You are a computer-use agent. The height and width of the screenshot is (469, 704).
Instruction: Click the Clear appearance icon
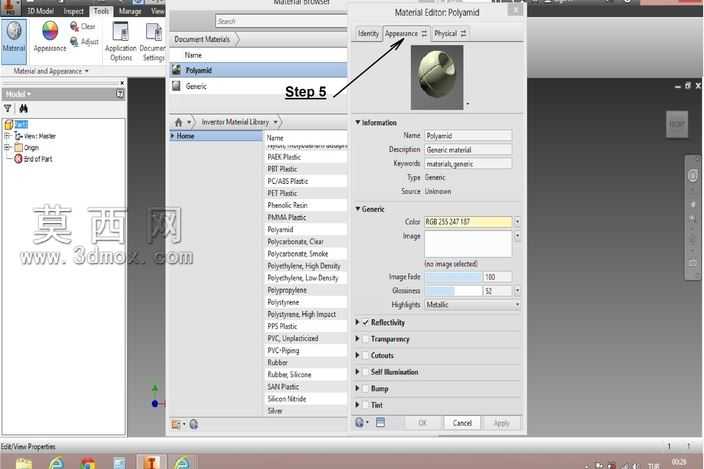click(x=75, y=26)
